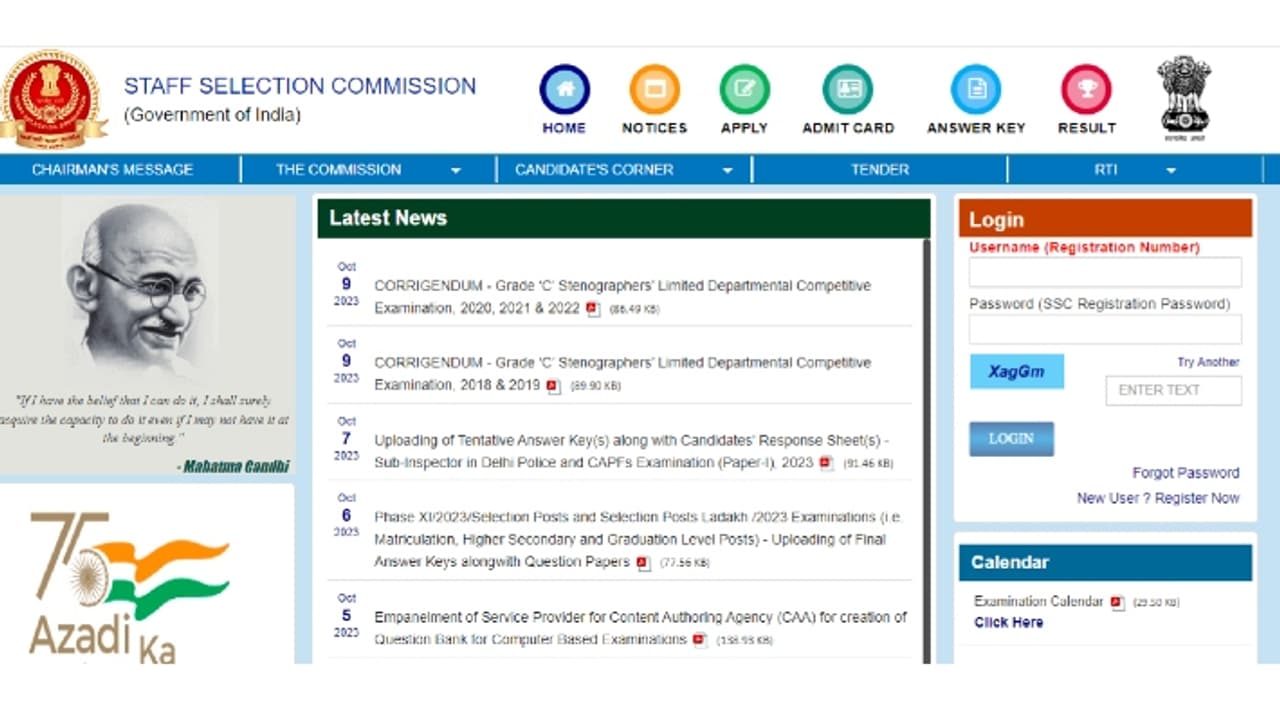
Task: Open Chairman's Message menu item
Action: click(x=112, y=170)
